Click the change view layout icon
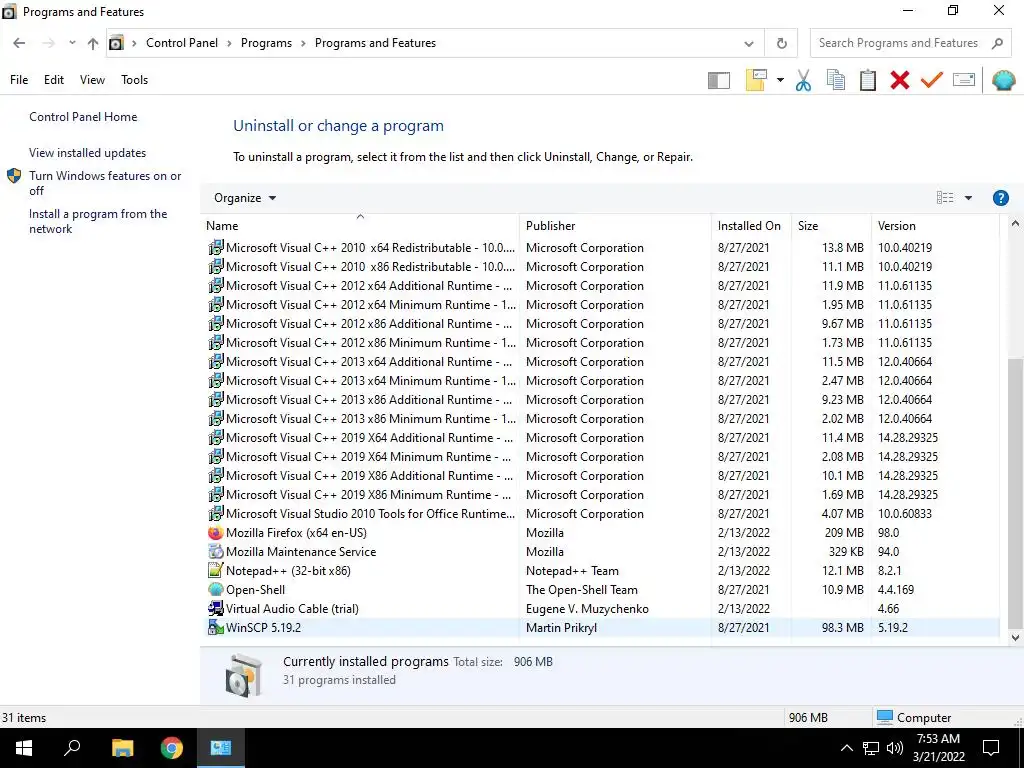Screen dimensions: 1024x768 pyautogui.click(x=945, y=198)
